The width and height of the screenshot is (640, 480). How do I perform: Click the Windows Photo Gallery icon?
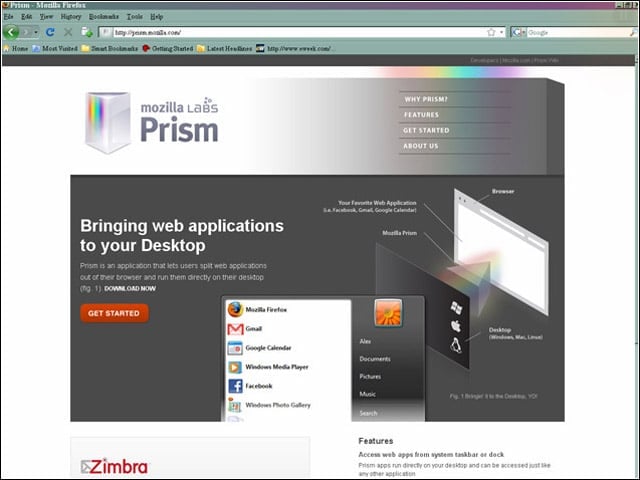[x=235, y=404]
